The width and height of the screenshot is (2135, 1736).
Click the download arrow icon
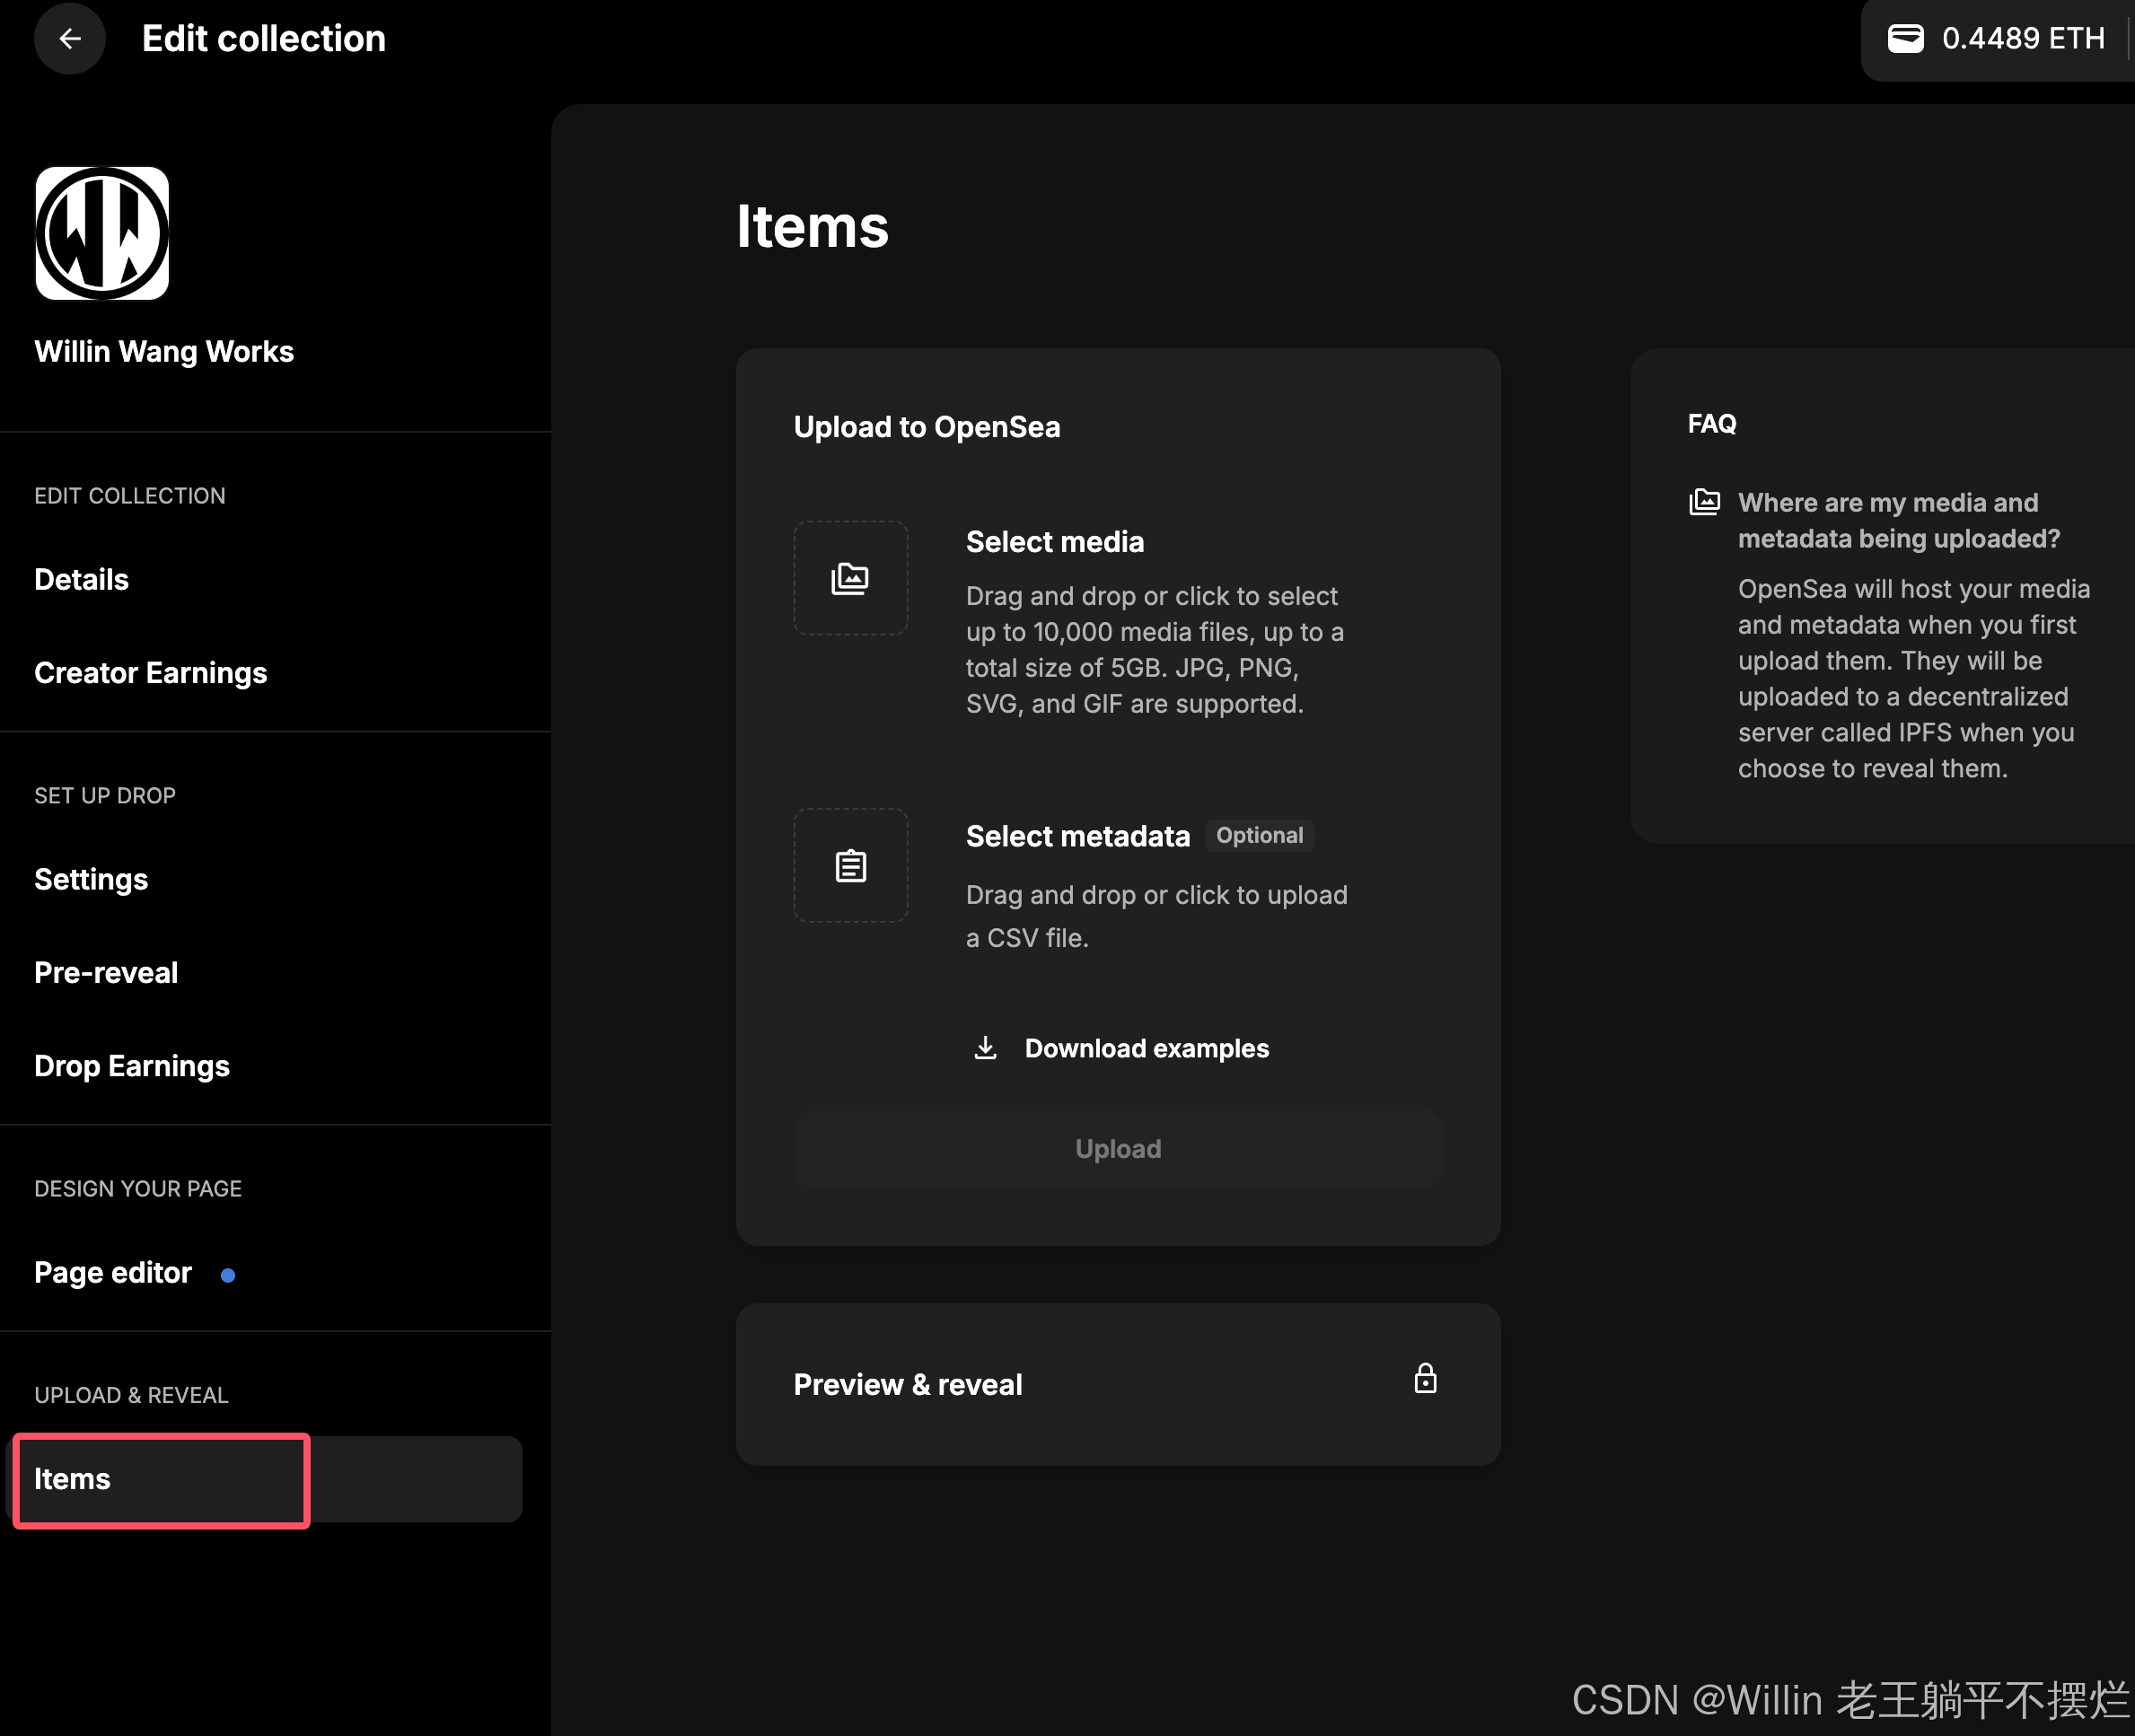985,1048
